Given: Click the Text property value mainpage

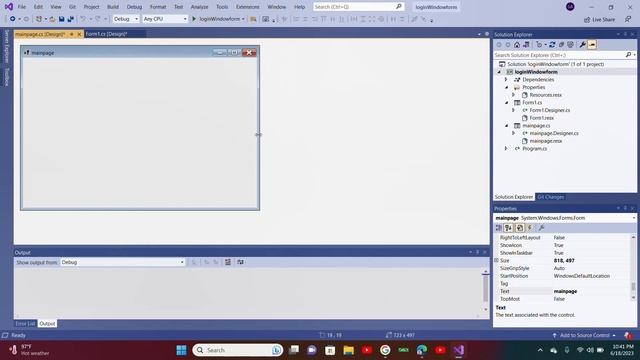Looking at the screenshot, I should point(565,291).
